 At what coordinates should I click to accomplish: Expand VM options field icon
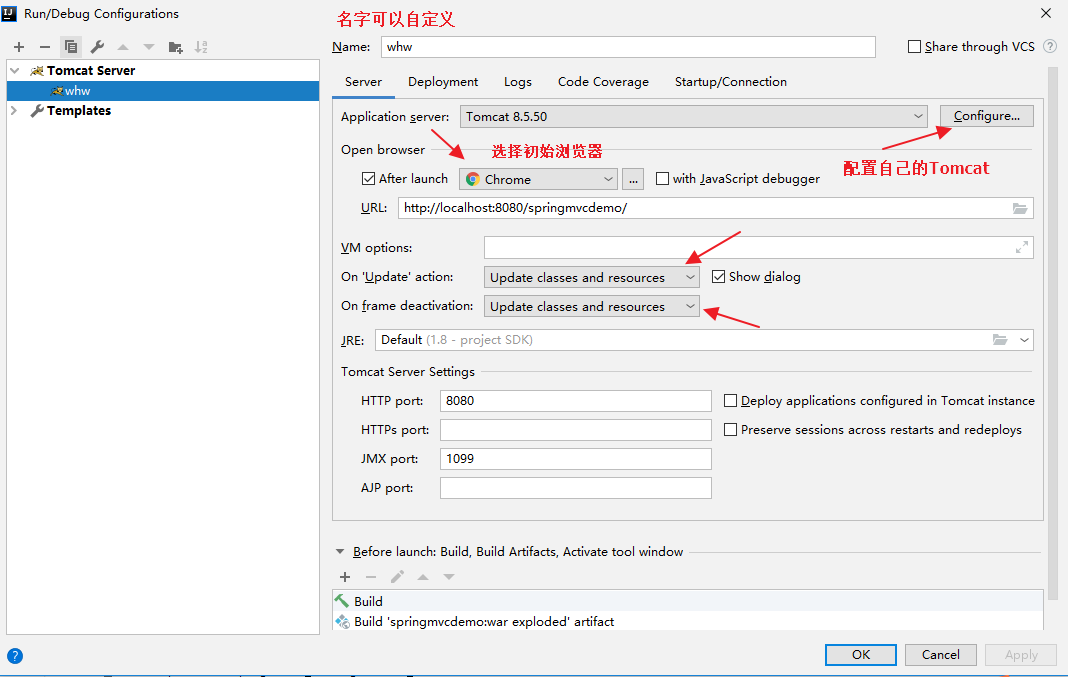point(1022,248)
